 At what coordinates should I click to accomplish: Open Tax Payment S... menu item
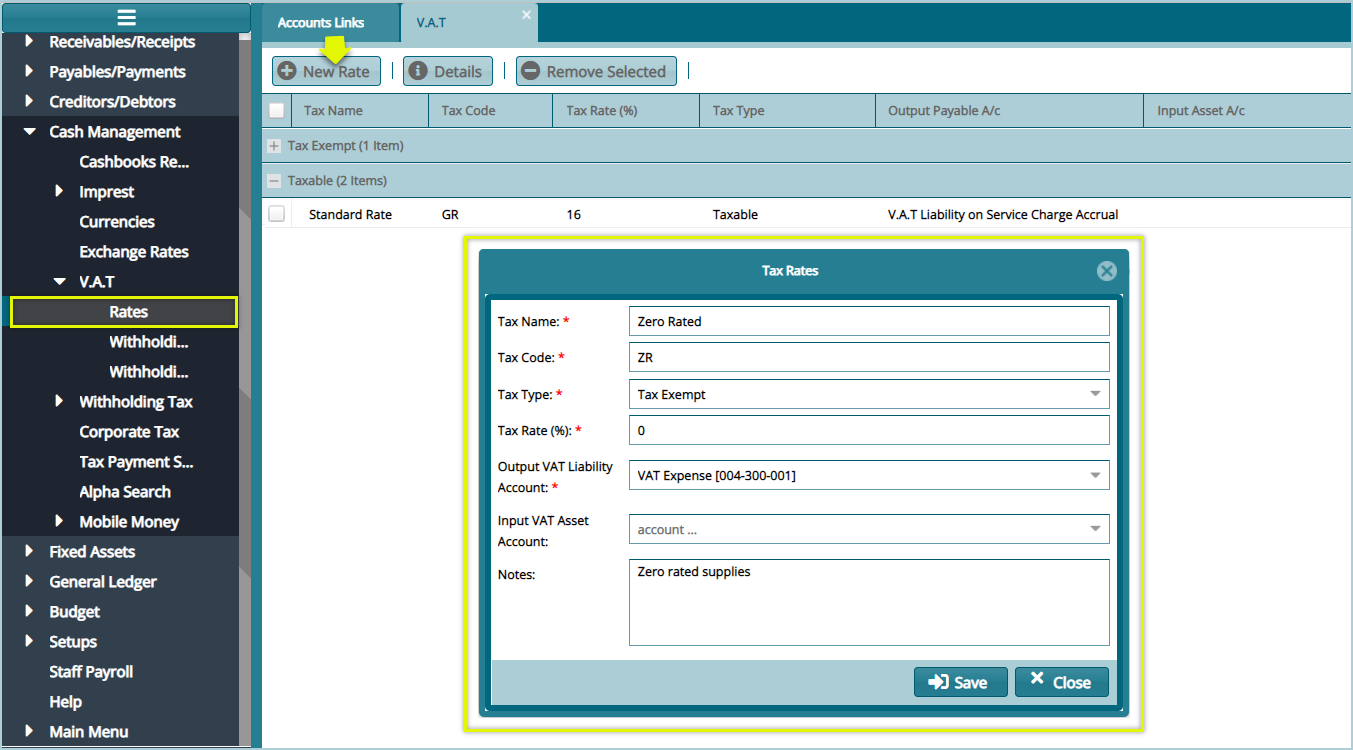click(x=136, y=462)
